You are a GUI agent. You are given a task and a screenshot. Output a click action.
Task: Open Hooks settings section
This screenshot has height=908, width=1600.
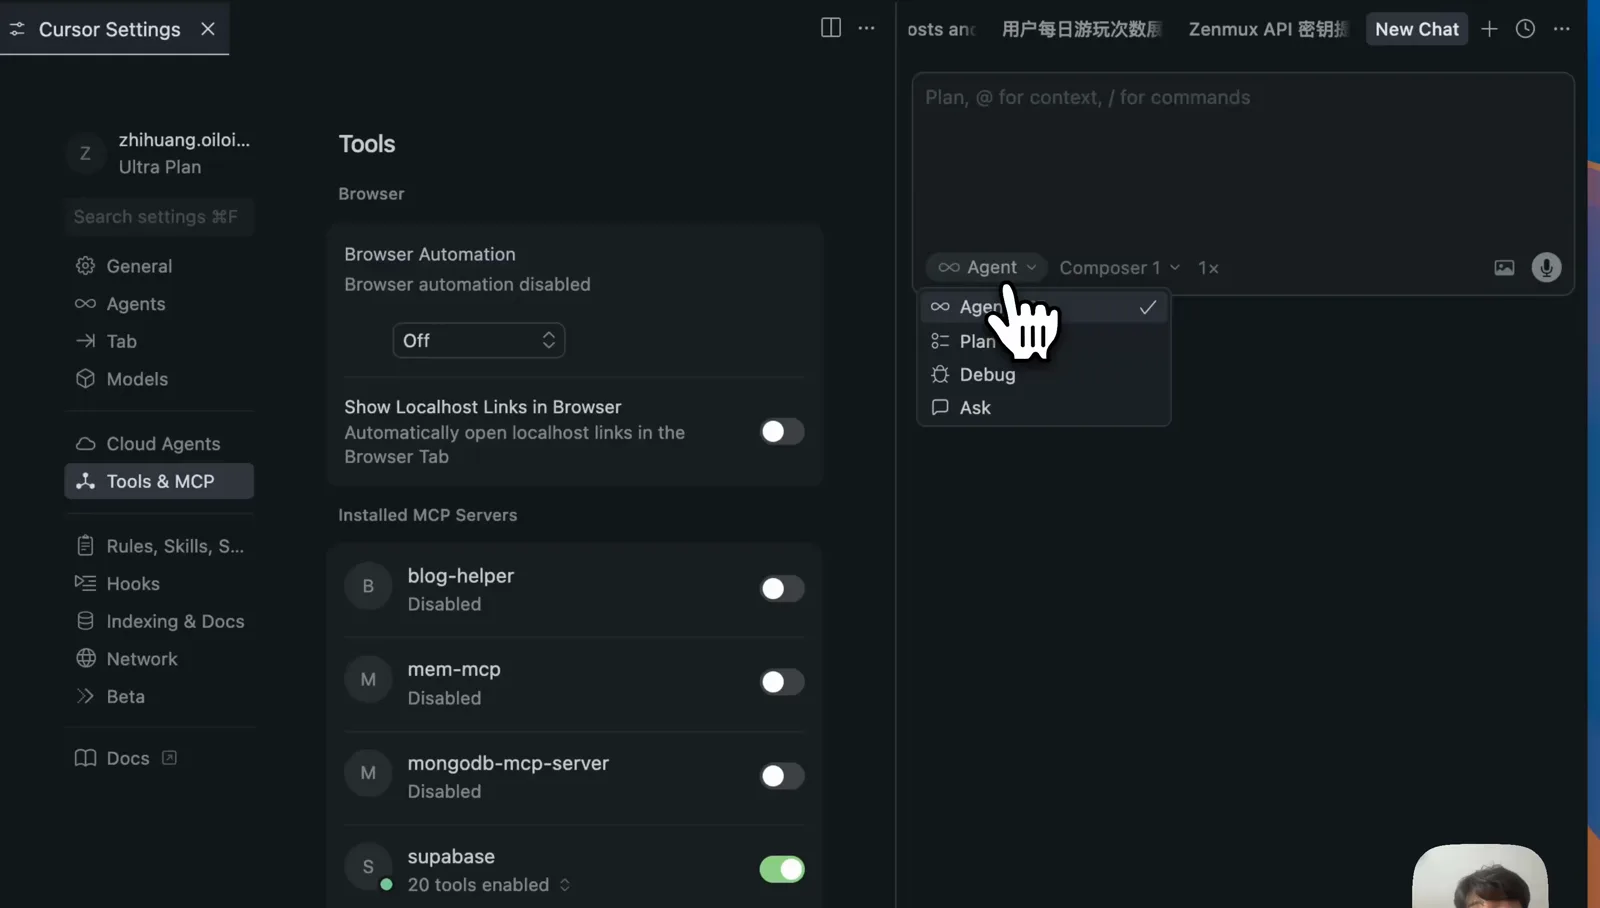[x=159, y=584]
